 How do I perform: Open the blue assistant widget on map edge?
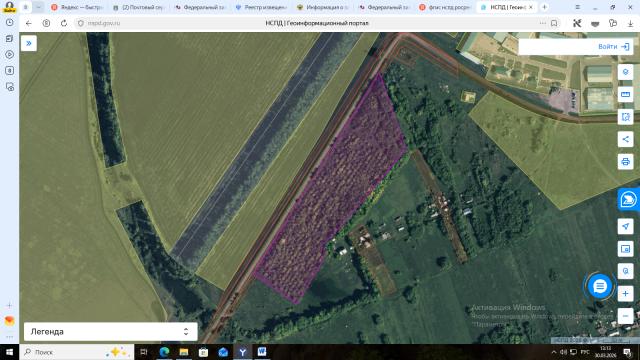(629, 200)
